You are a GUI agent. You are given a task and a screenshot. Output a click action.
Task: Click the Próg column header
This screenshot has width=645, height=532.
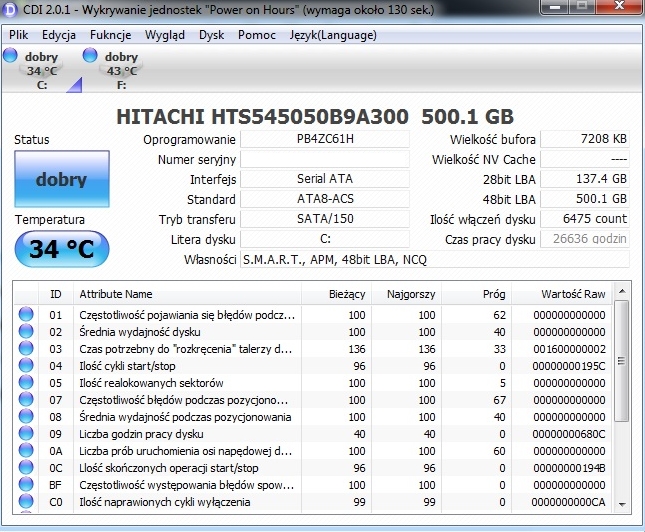(x=476, y=294)
